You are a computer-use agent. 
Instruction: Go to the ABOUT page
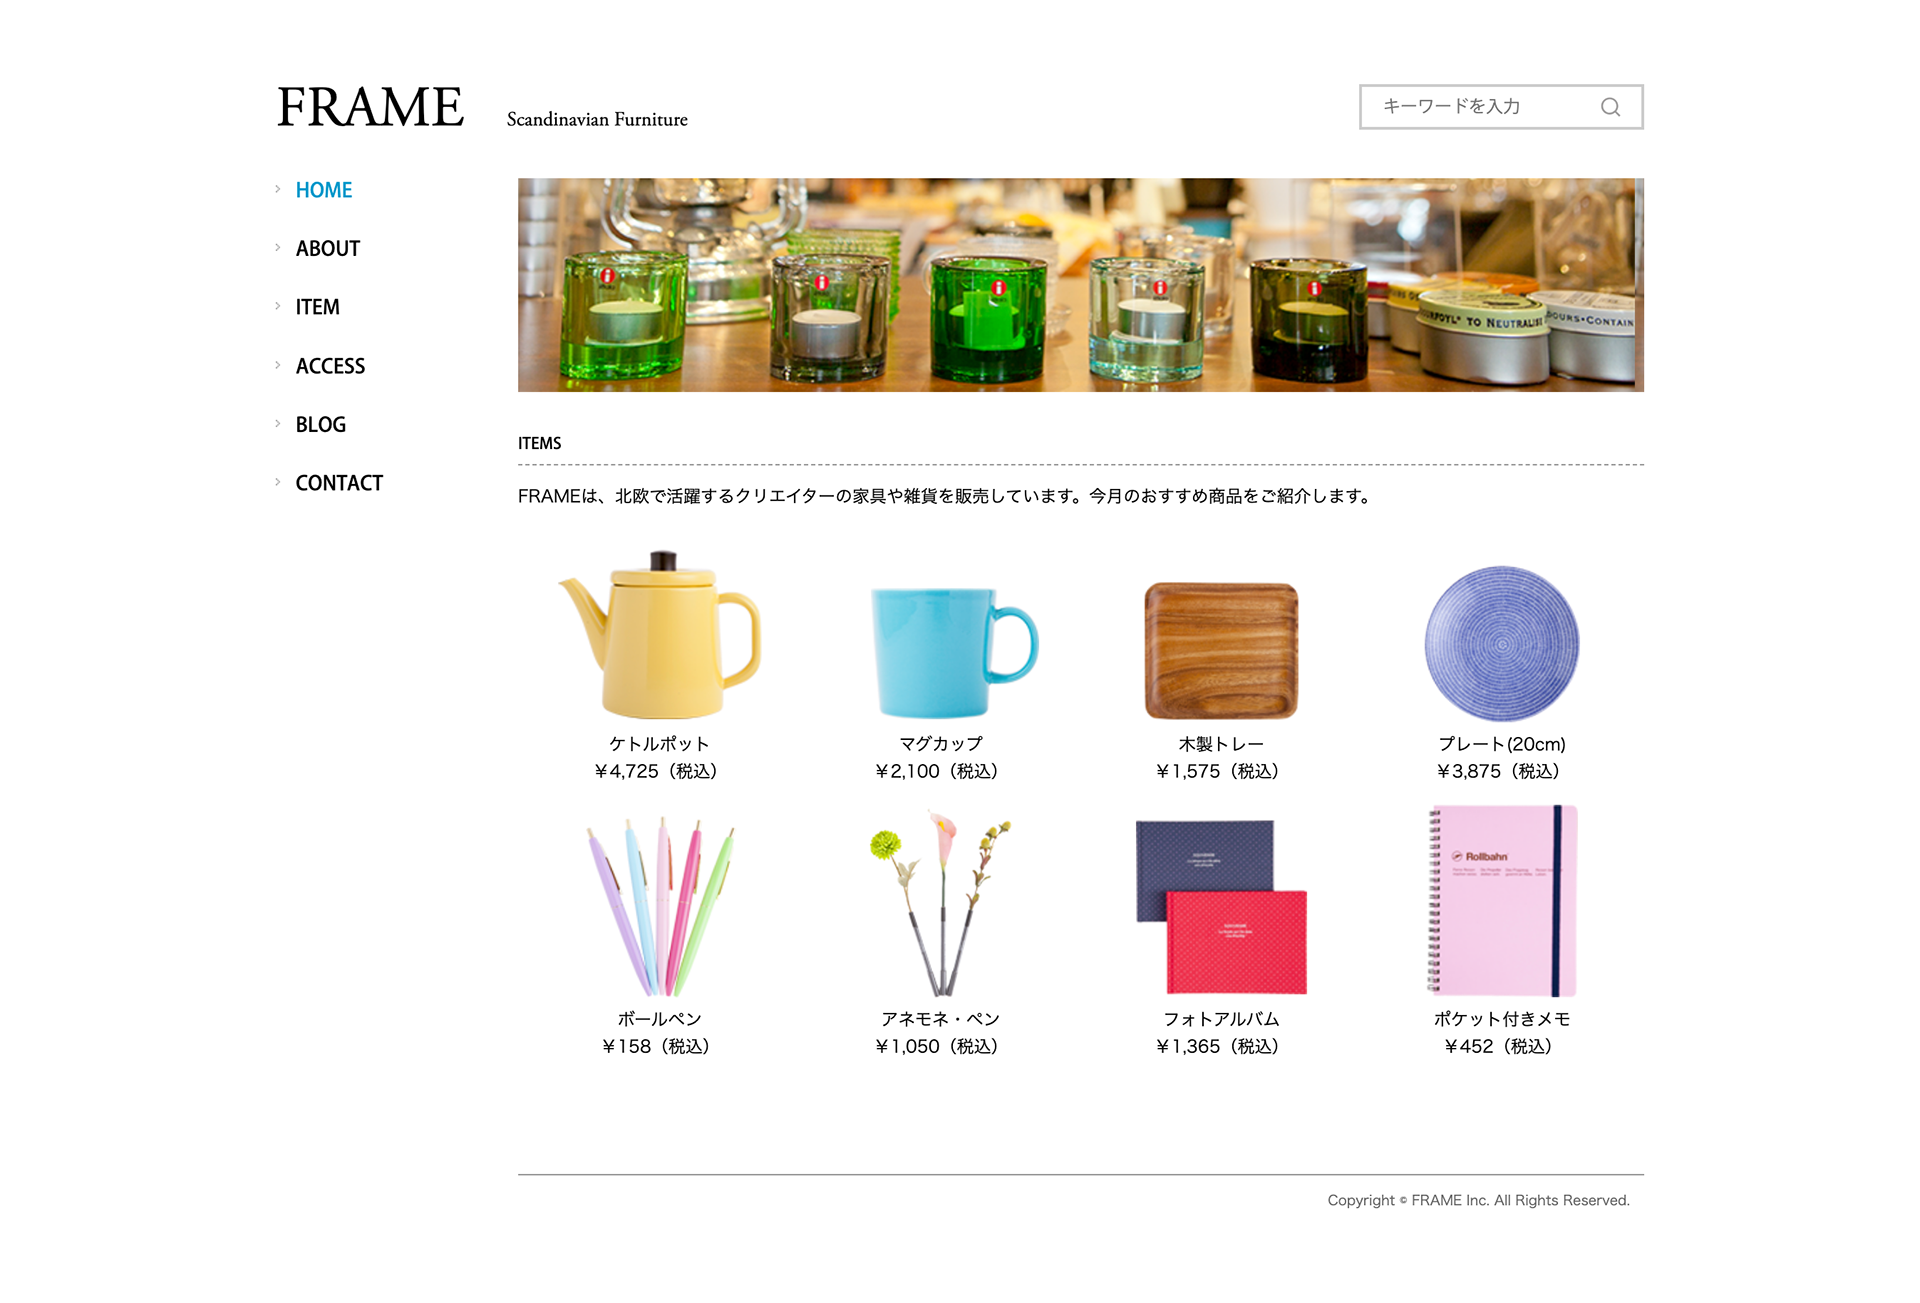(327, 249)
